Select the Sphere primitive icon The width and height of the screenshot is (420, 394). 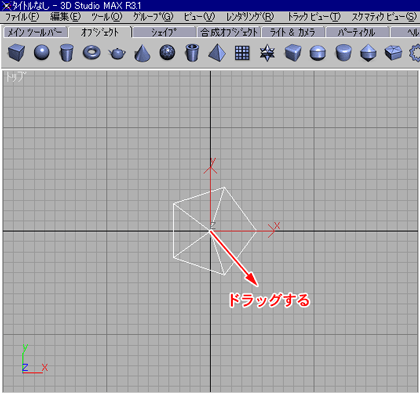tap(42, 53)
